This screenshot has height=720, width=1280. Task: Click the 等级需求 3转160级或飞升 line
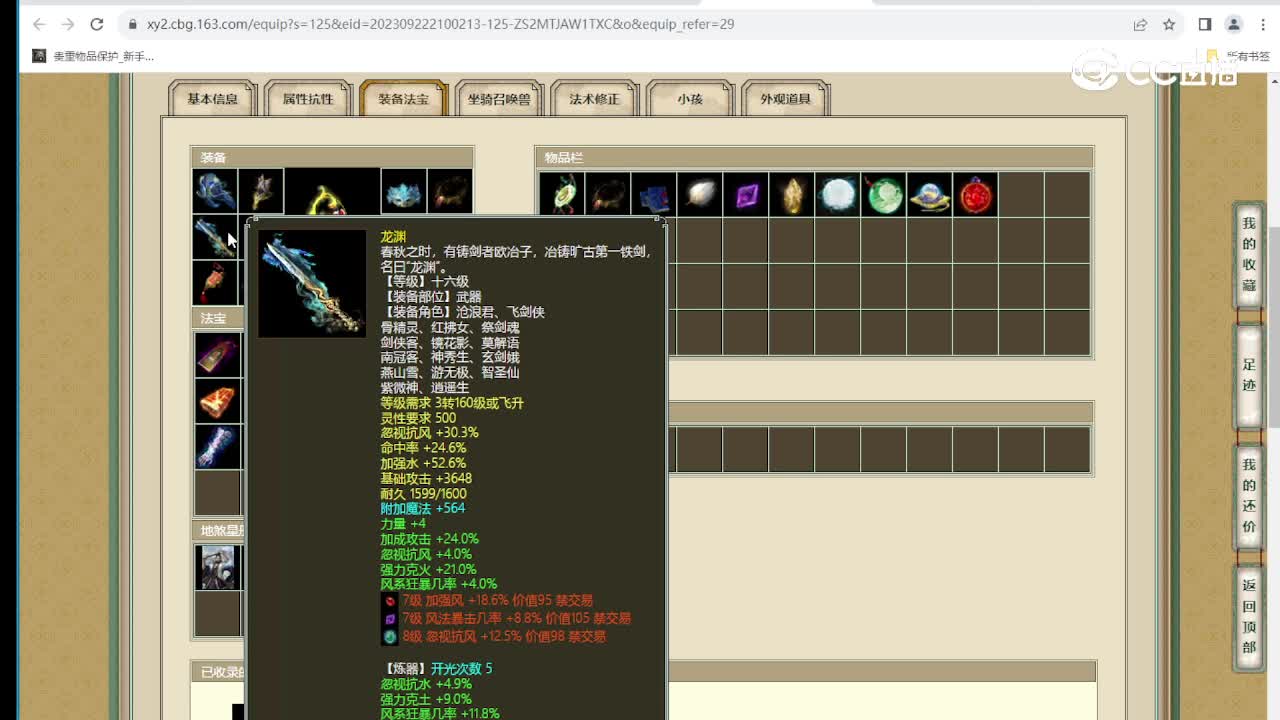(x=452, y=403)
